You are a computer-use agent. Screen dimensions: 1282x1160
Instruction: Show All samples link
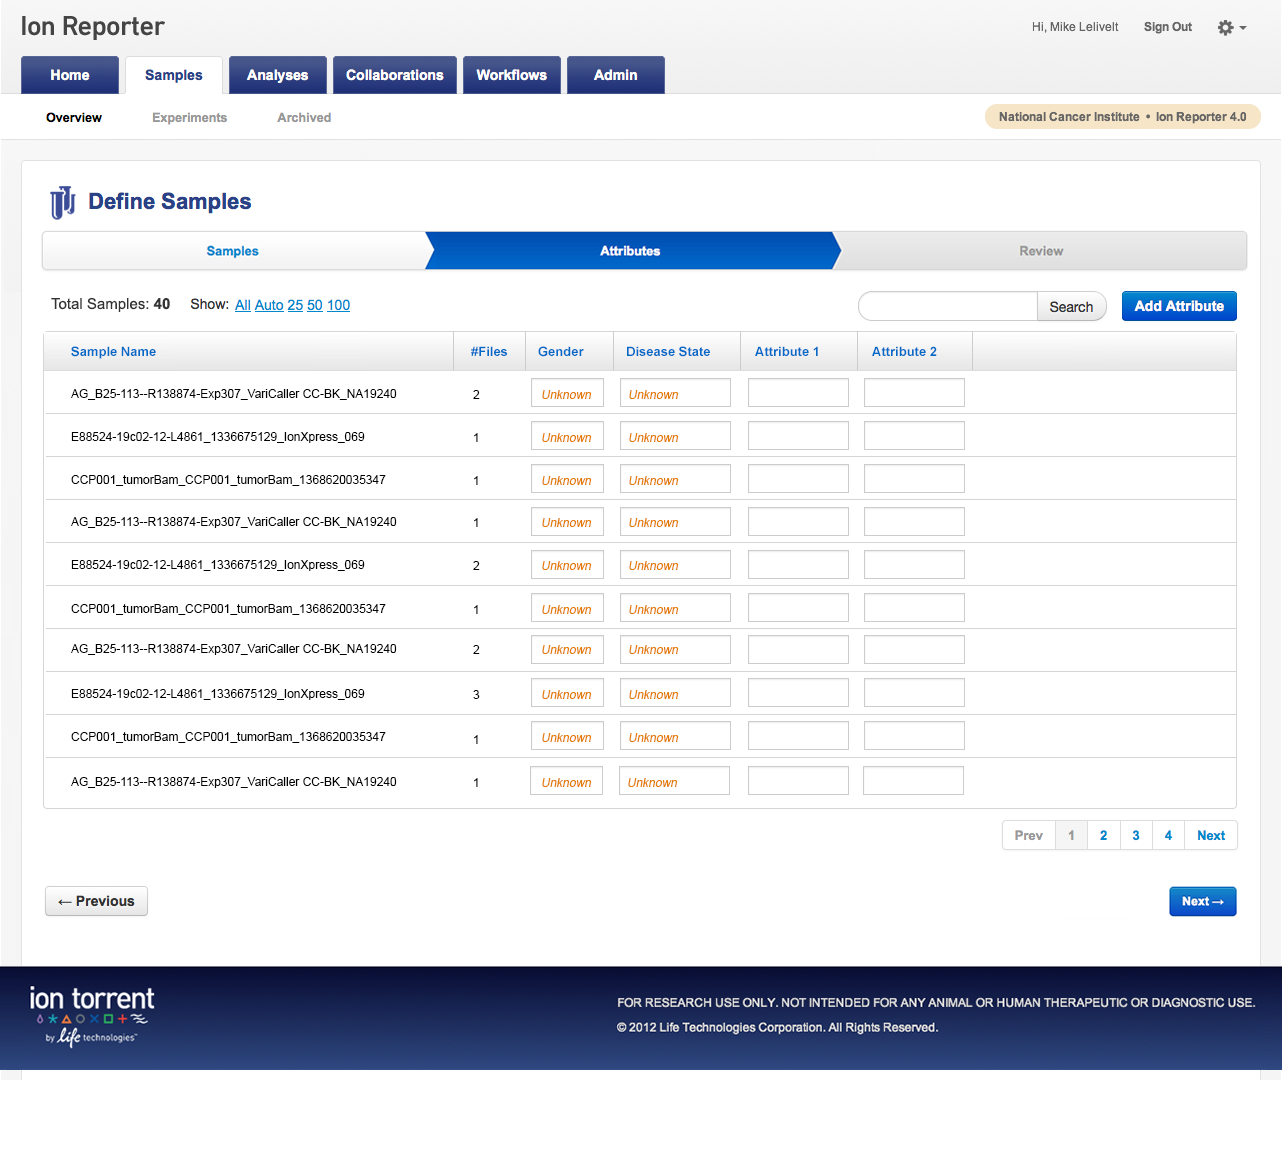pos(243,305)
